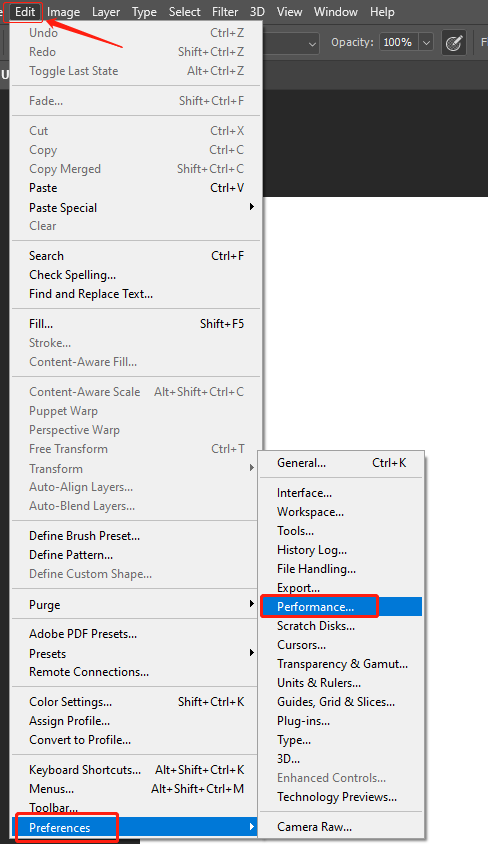
Task: Open the blend mode dropdown chevron
Action: pos(312,44)
